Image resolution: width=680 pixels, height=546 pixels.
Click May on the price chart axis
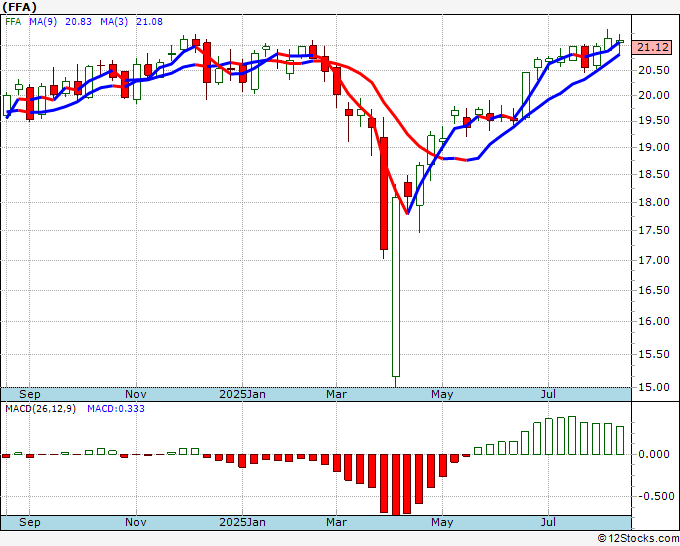click(442, 395)
